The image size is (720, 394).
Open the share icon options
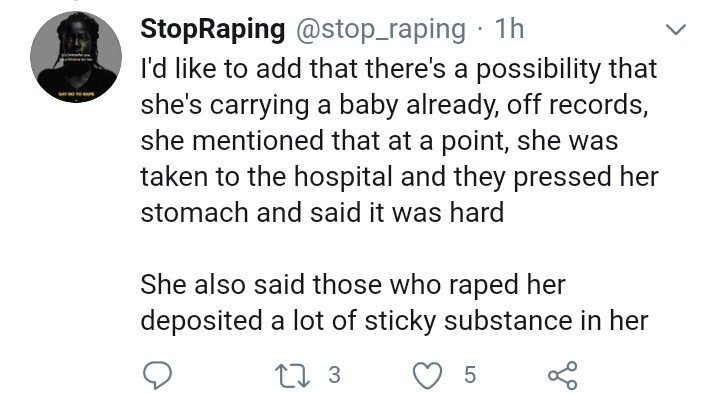(562, 375)
